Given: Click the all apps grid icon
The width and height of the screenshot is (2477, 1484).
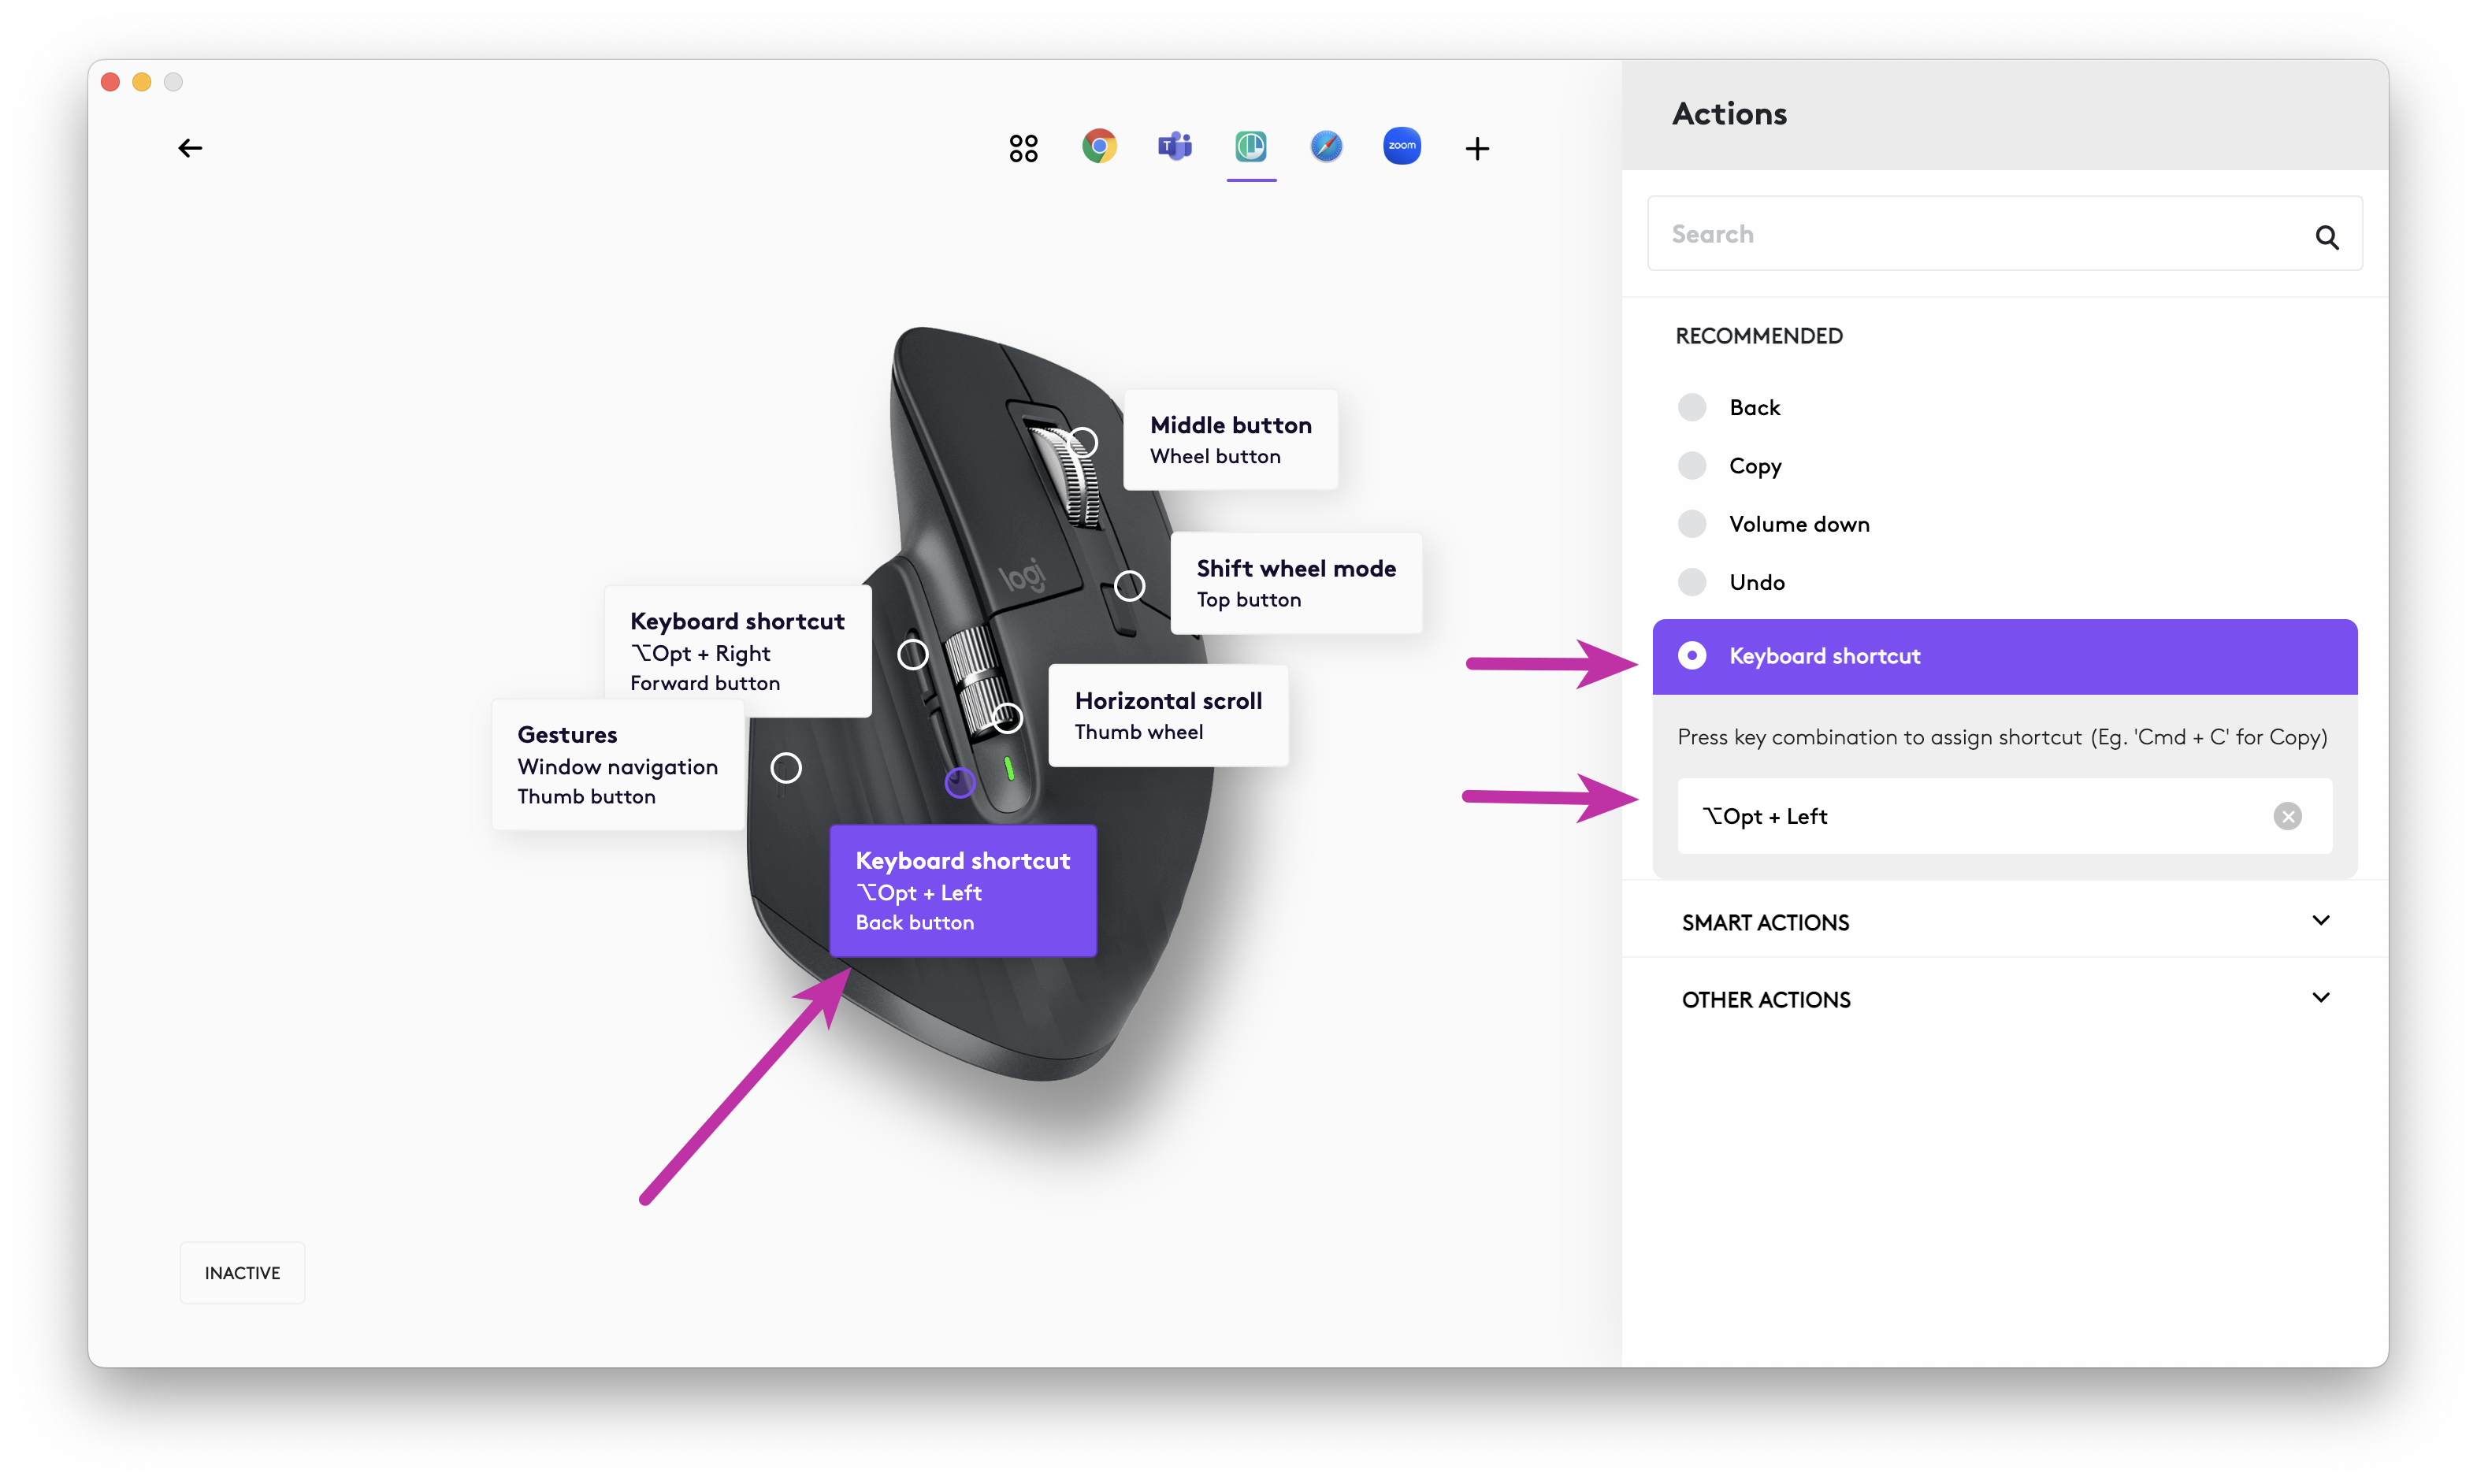Looking at the screenshot, I should click(1021, 147).
